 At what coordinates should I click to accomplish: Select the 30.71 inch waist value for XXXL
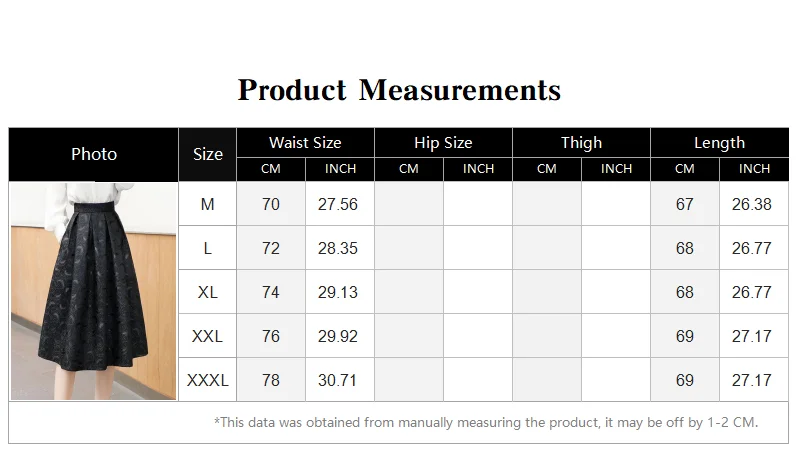pyautogui.click(x=338, y=380)
